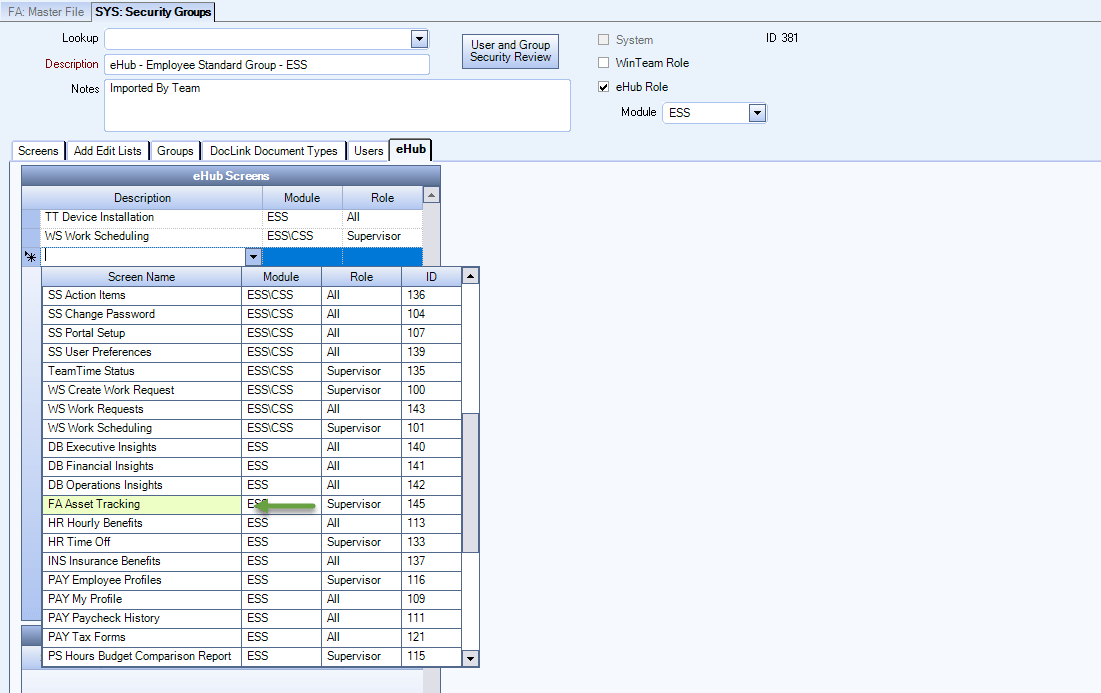The width and height of the screenshot is (1101, 693).
Task: Expand the screen picker dropdown in new row
Action: (x=253, y=257)
